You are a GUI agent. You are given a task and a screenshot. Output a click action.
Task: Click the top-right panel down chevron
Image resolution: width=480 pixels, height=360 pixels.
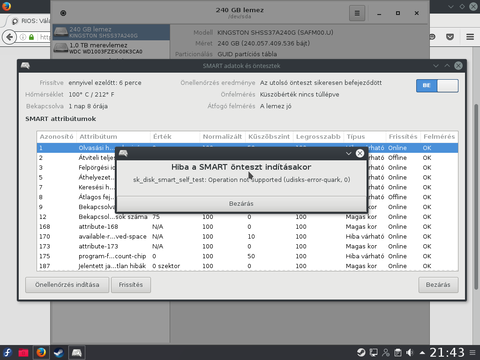(451, 6)
